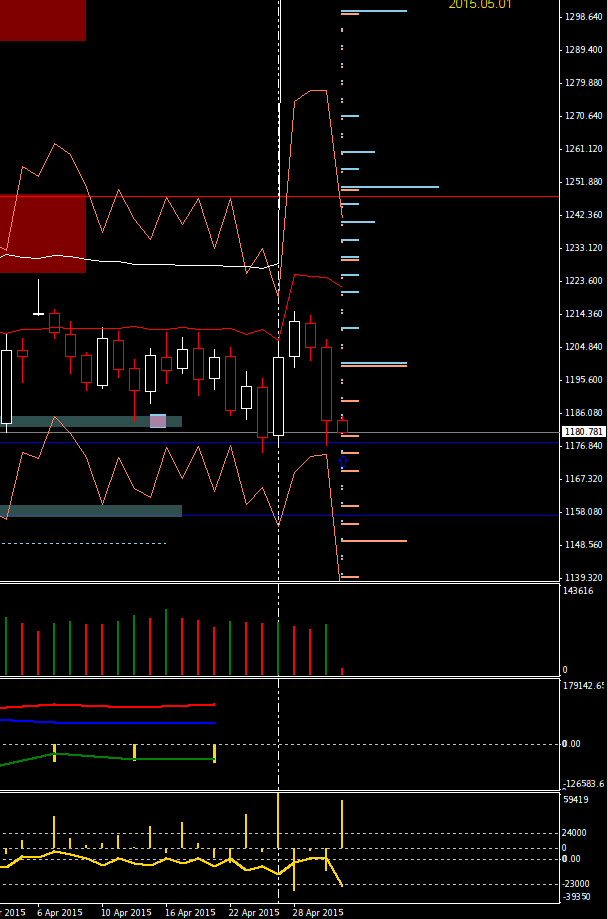Click price axis value 1186.080
Screen dimensions: 608x919
click(583, 413)
